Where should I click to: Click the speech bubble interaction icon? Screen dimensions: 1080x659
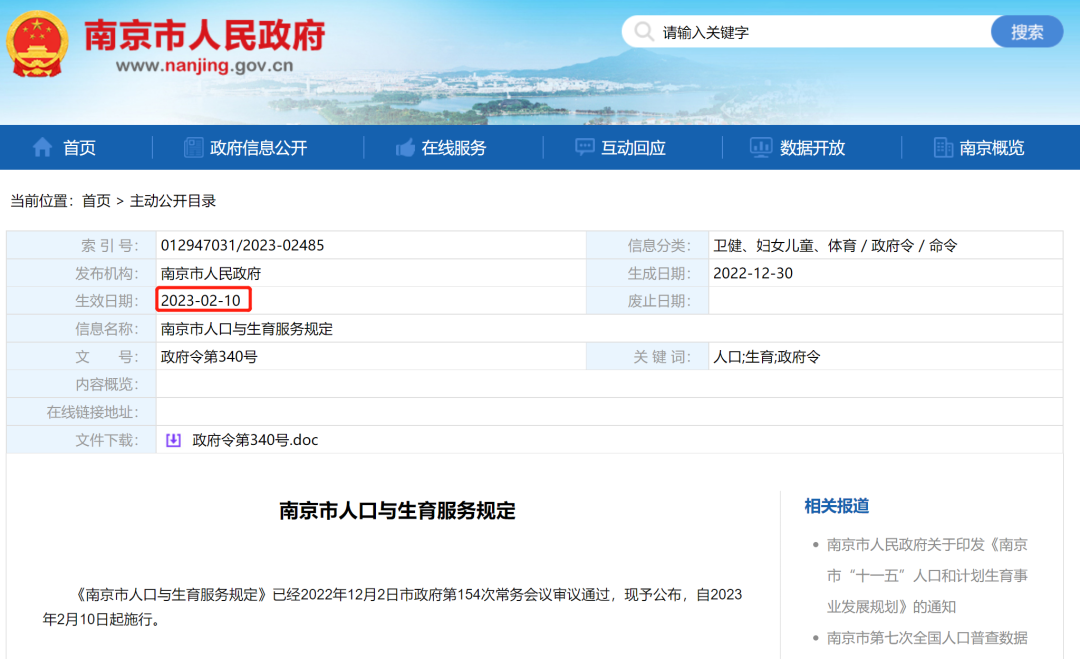click(x=584, y=148)
